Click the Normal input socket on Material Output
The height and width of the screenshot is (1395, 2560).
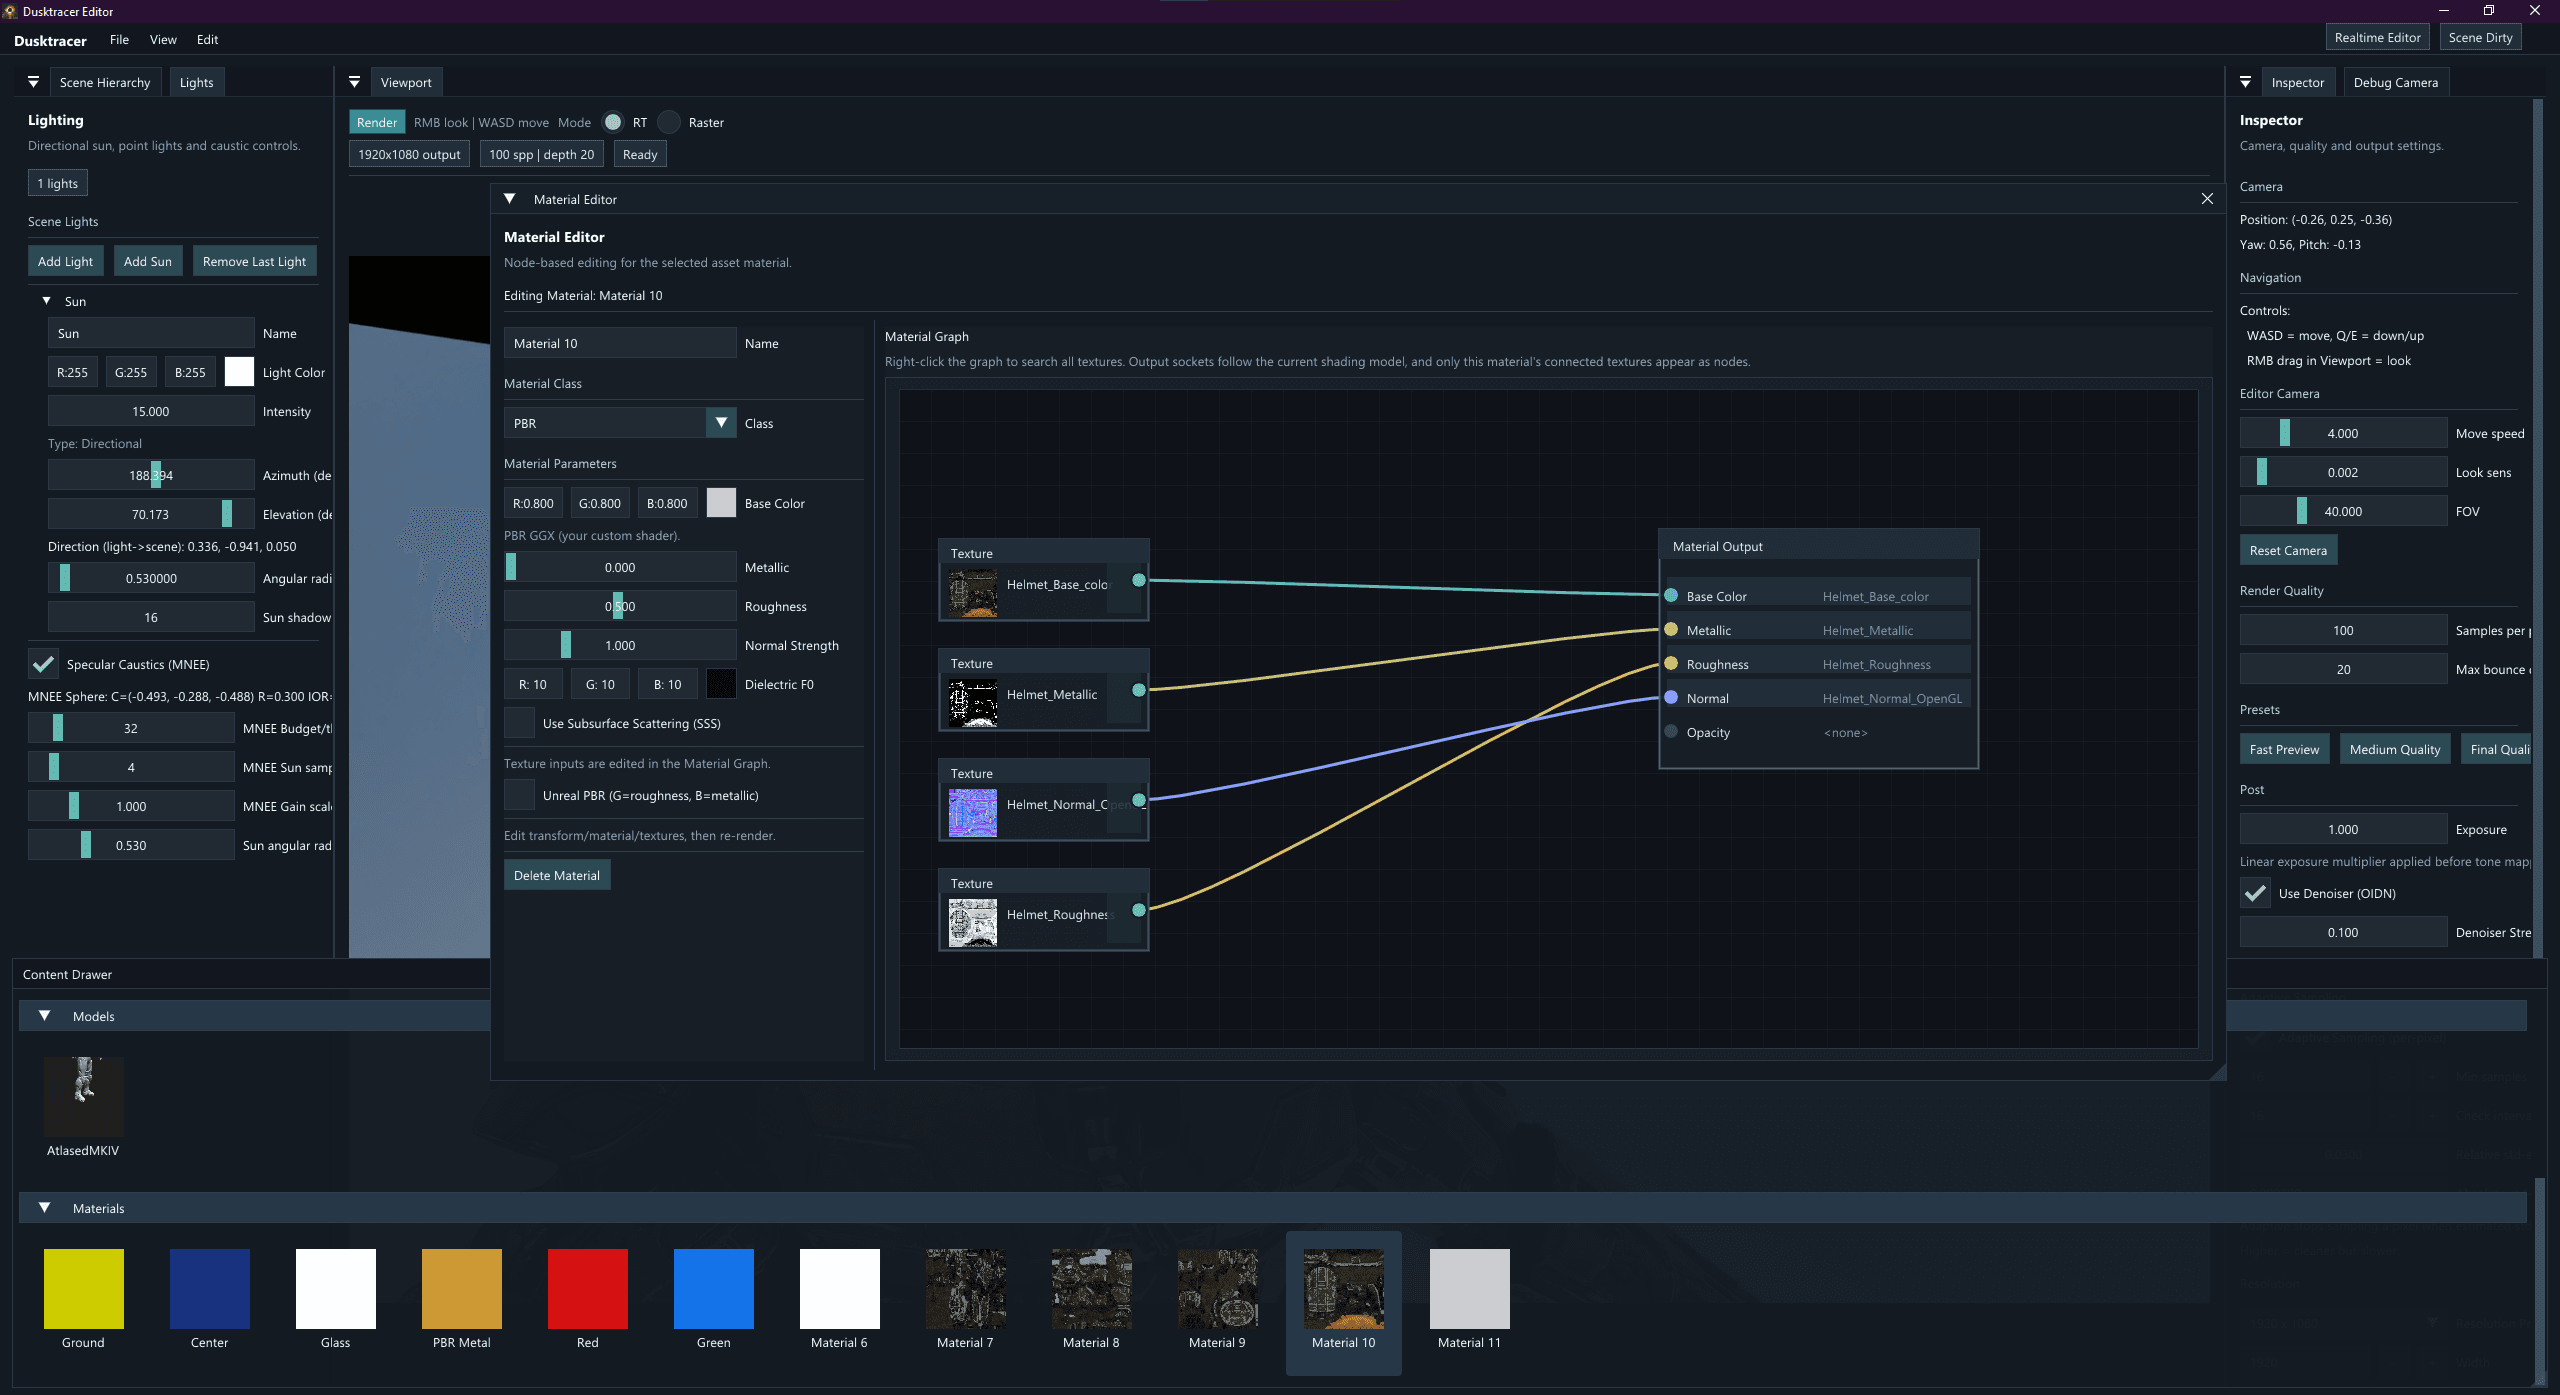pos(1671,697)
